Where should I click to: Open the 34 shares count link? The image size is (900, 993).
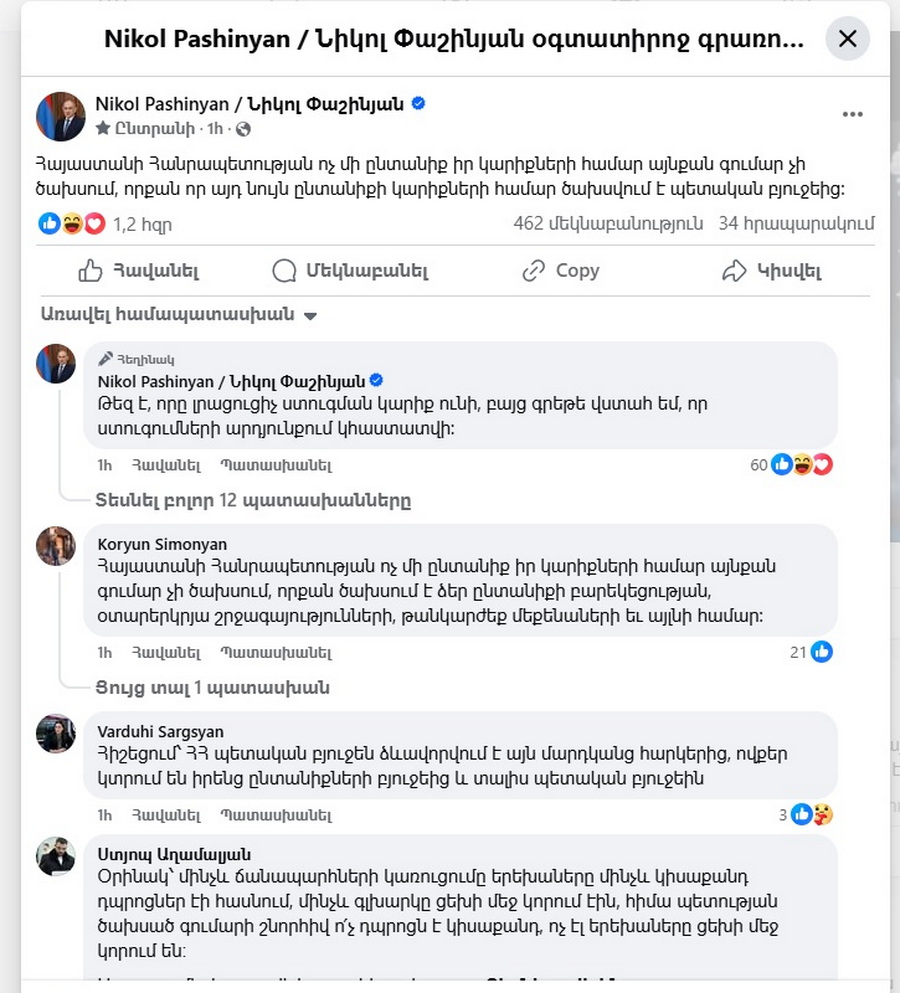(796, 224)
